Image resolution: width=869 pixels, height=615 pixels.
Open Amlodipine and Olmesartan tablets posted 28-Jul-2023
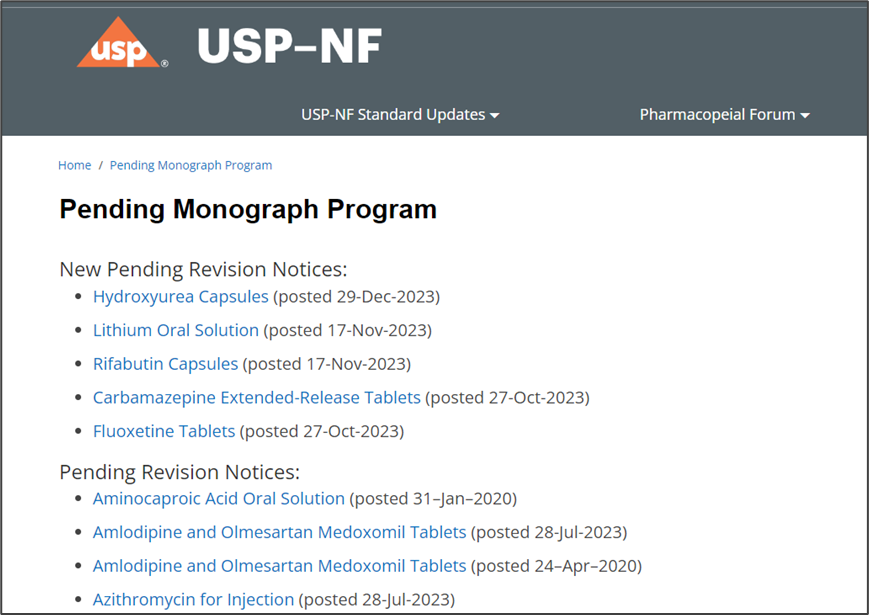279,532
